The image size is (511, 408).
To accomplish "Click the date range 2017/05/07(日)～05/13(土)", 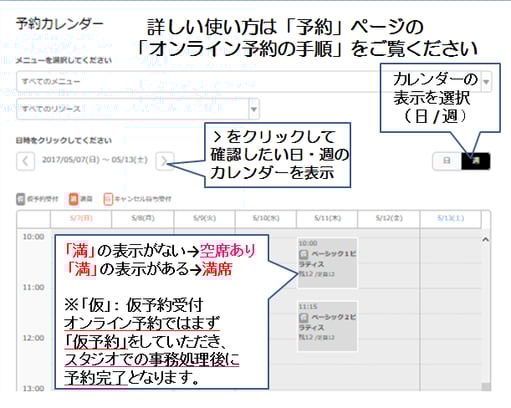I will [95, 160].
